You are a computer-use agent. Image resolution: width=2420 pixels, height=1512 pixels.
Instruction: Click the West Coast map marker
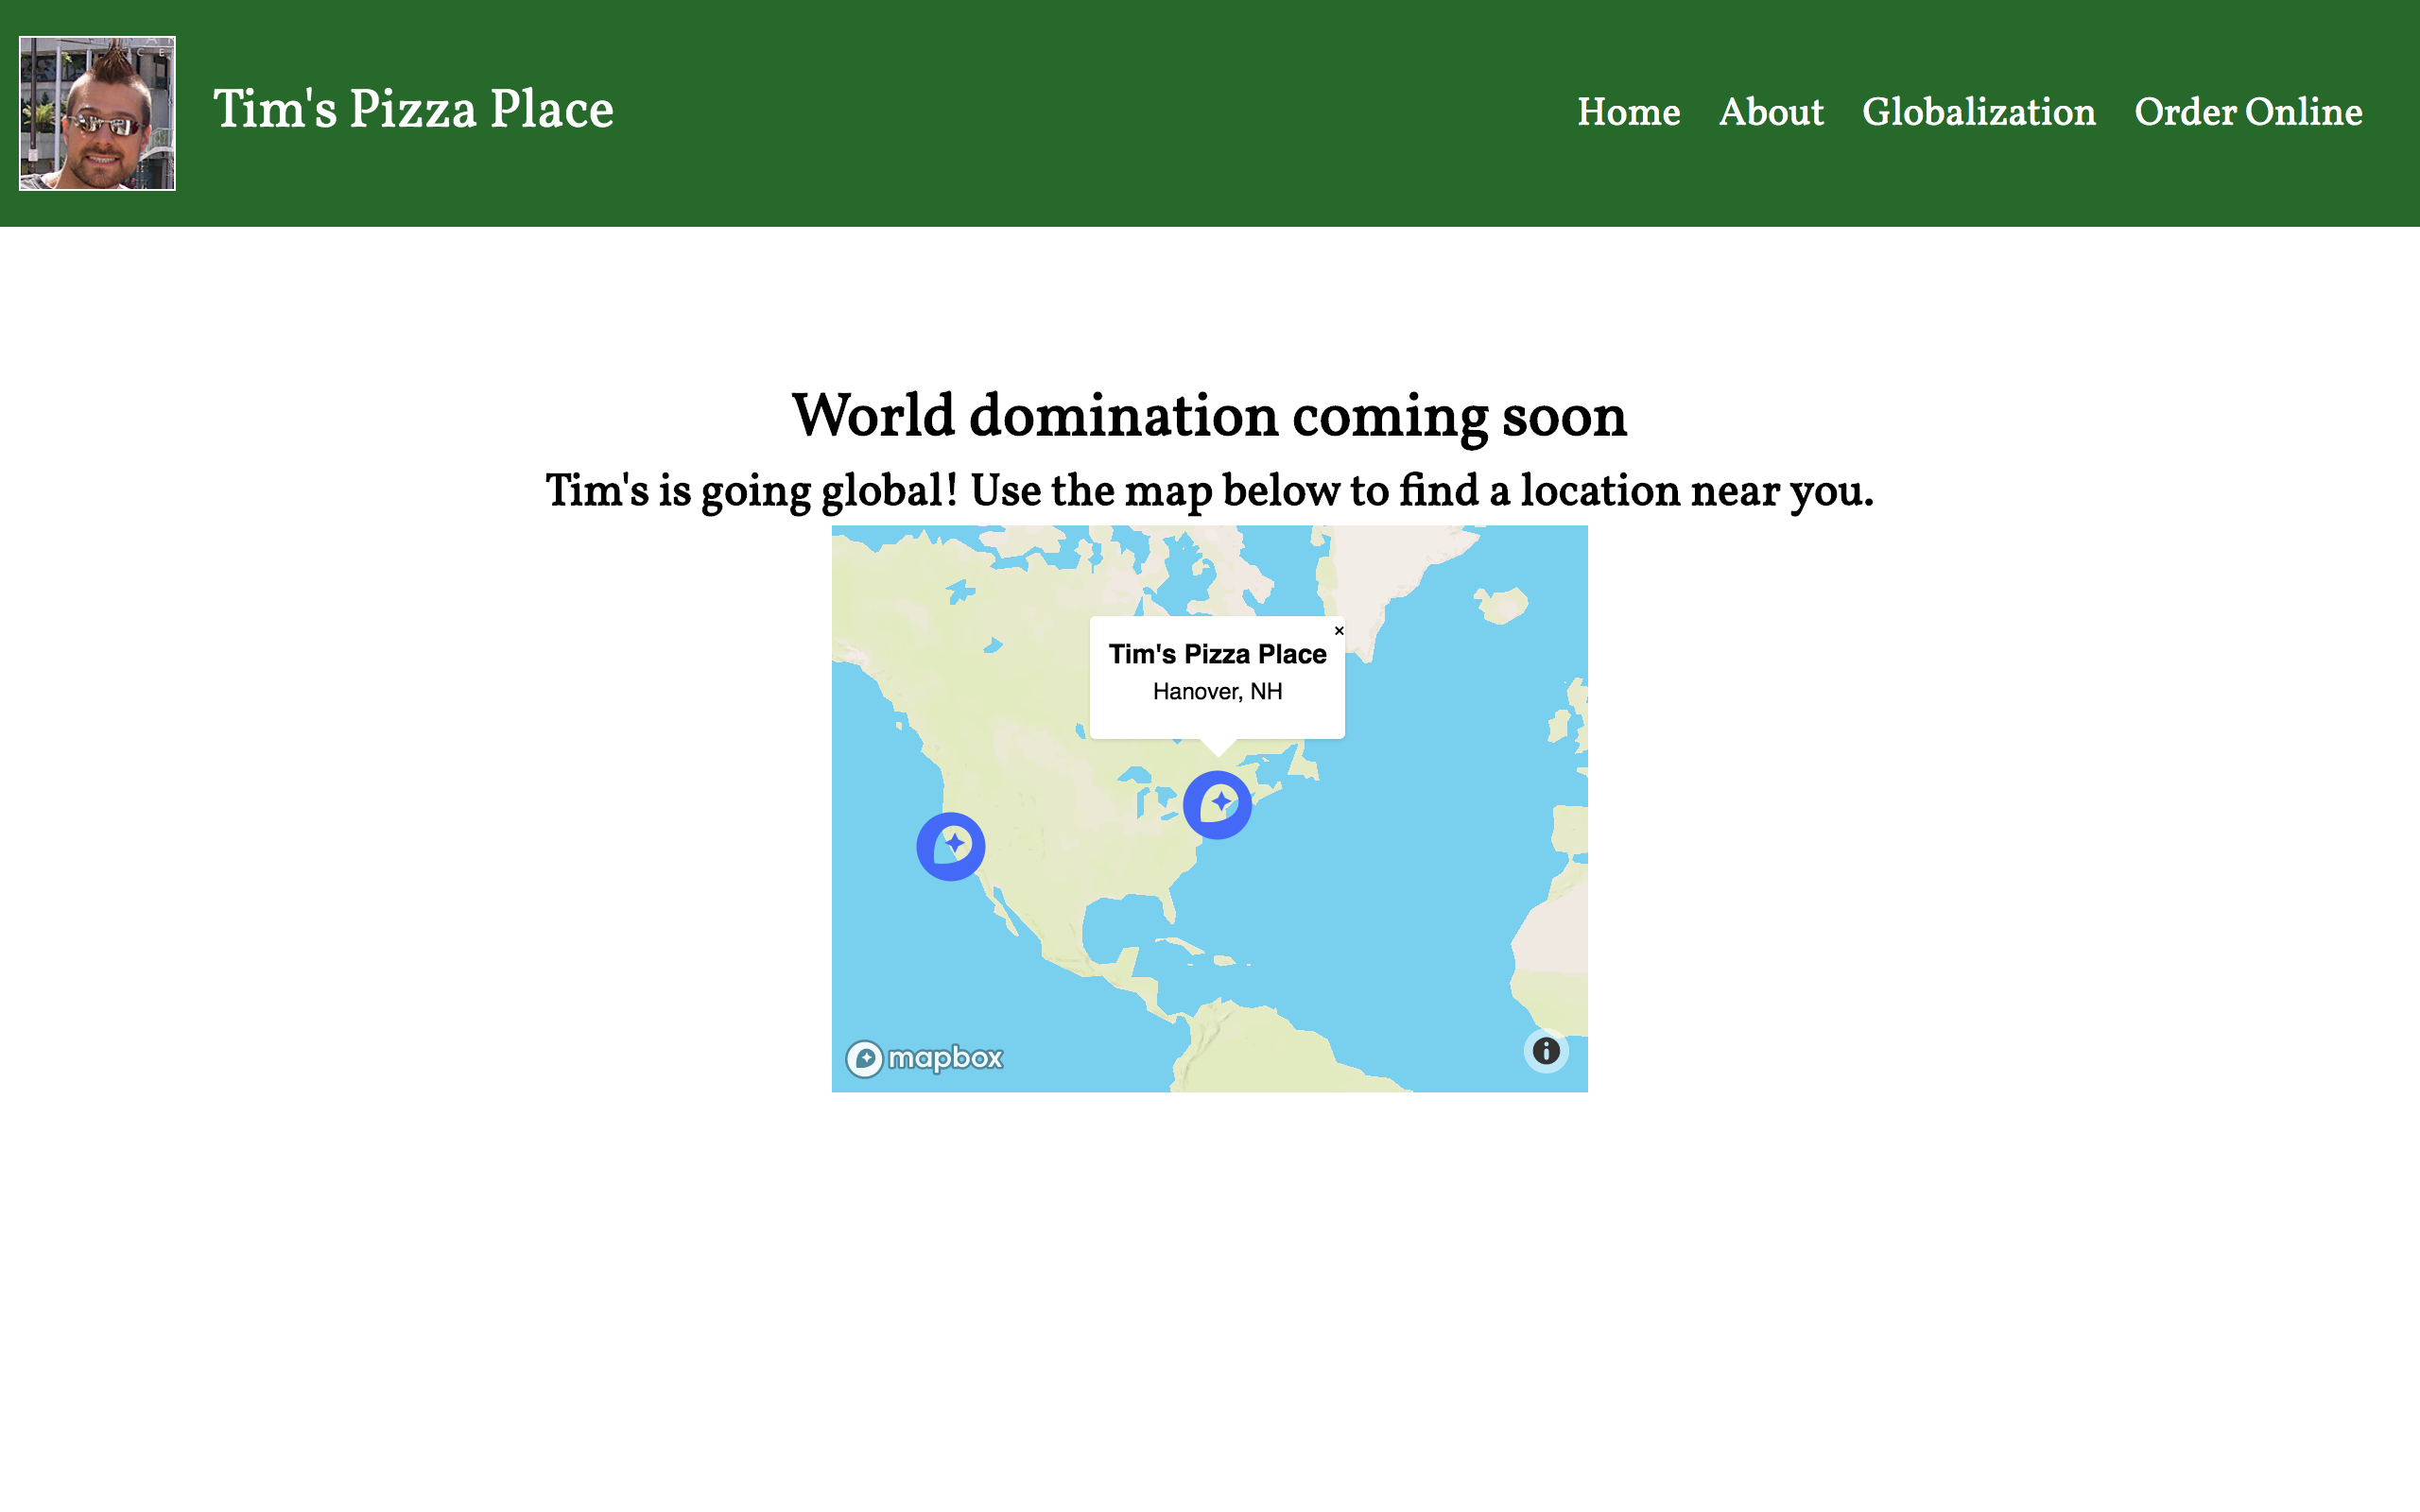[x=950, y=846]
